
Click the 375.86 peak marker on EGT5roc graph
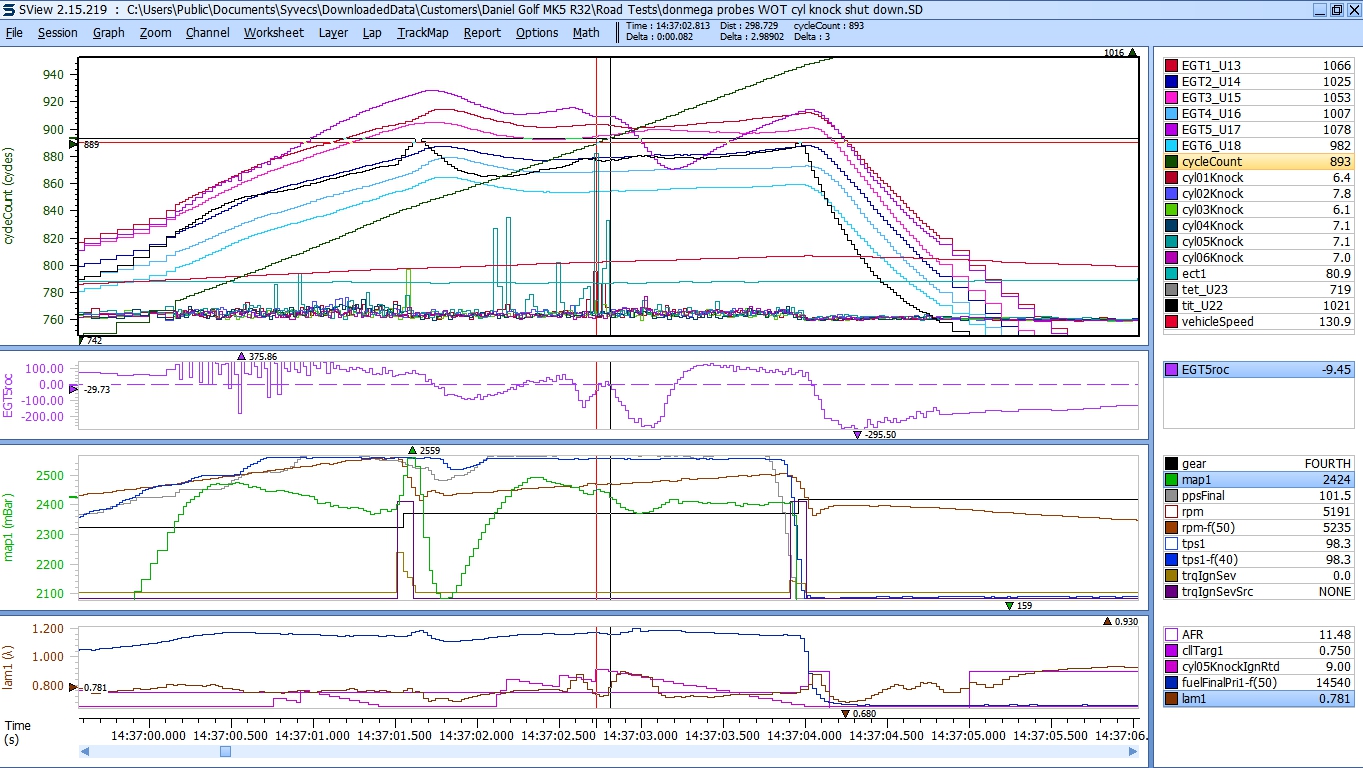(x=241, y=356)
